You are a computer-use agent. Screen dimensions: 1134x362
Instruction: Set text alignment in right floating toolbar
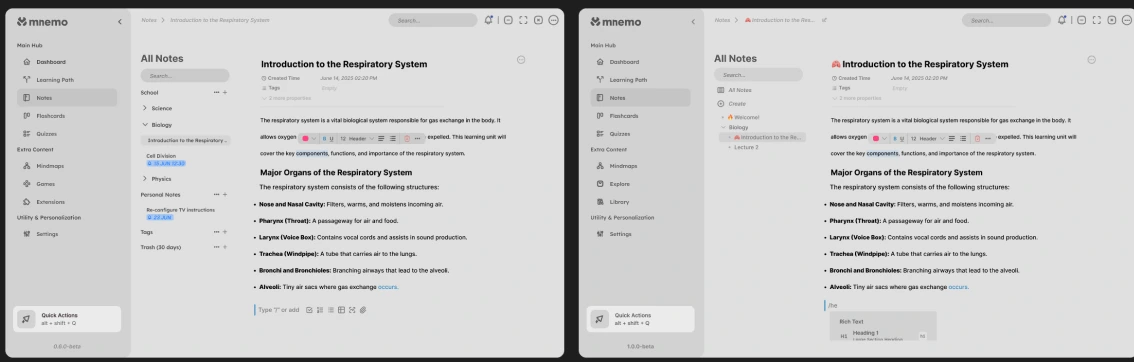coord(952,138)
